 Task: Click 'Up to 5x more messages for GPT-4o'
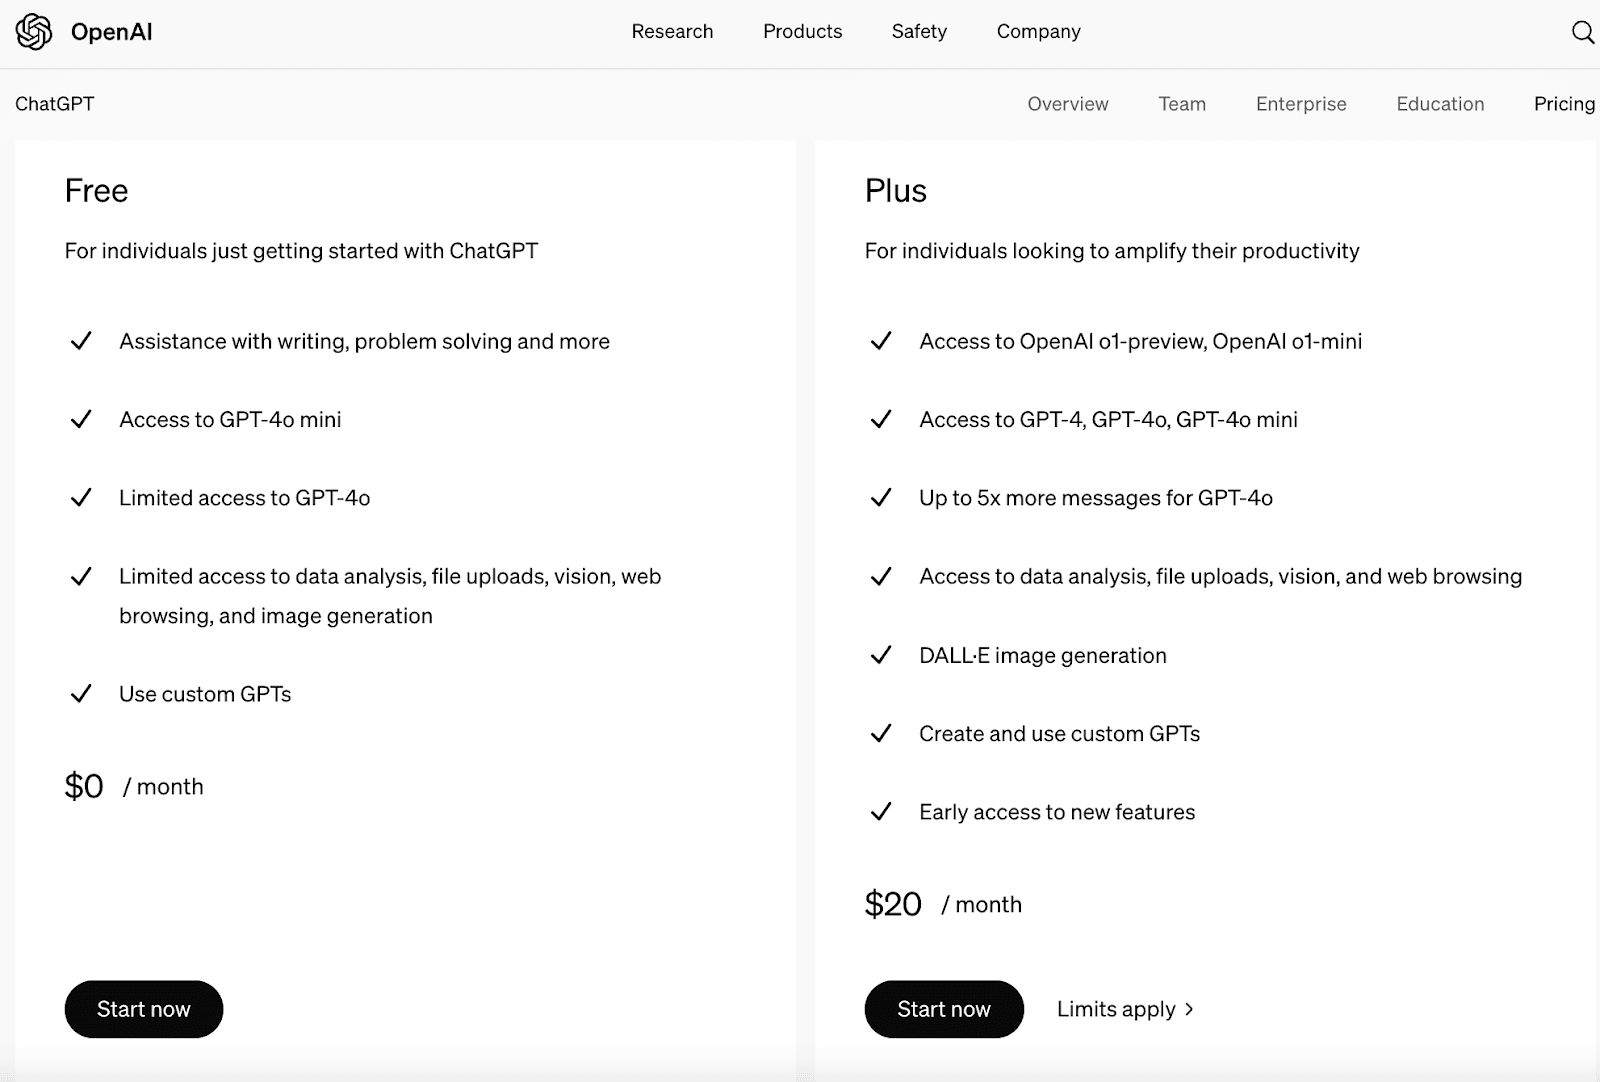[x=1096, y=498]
